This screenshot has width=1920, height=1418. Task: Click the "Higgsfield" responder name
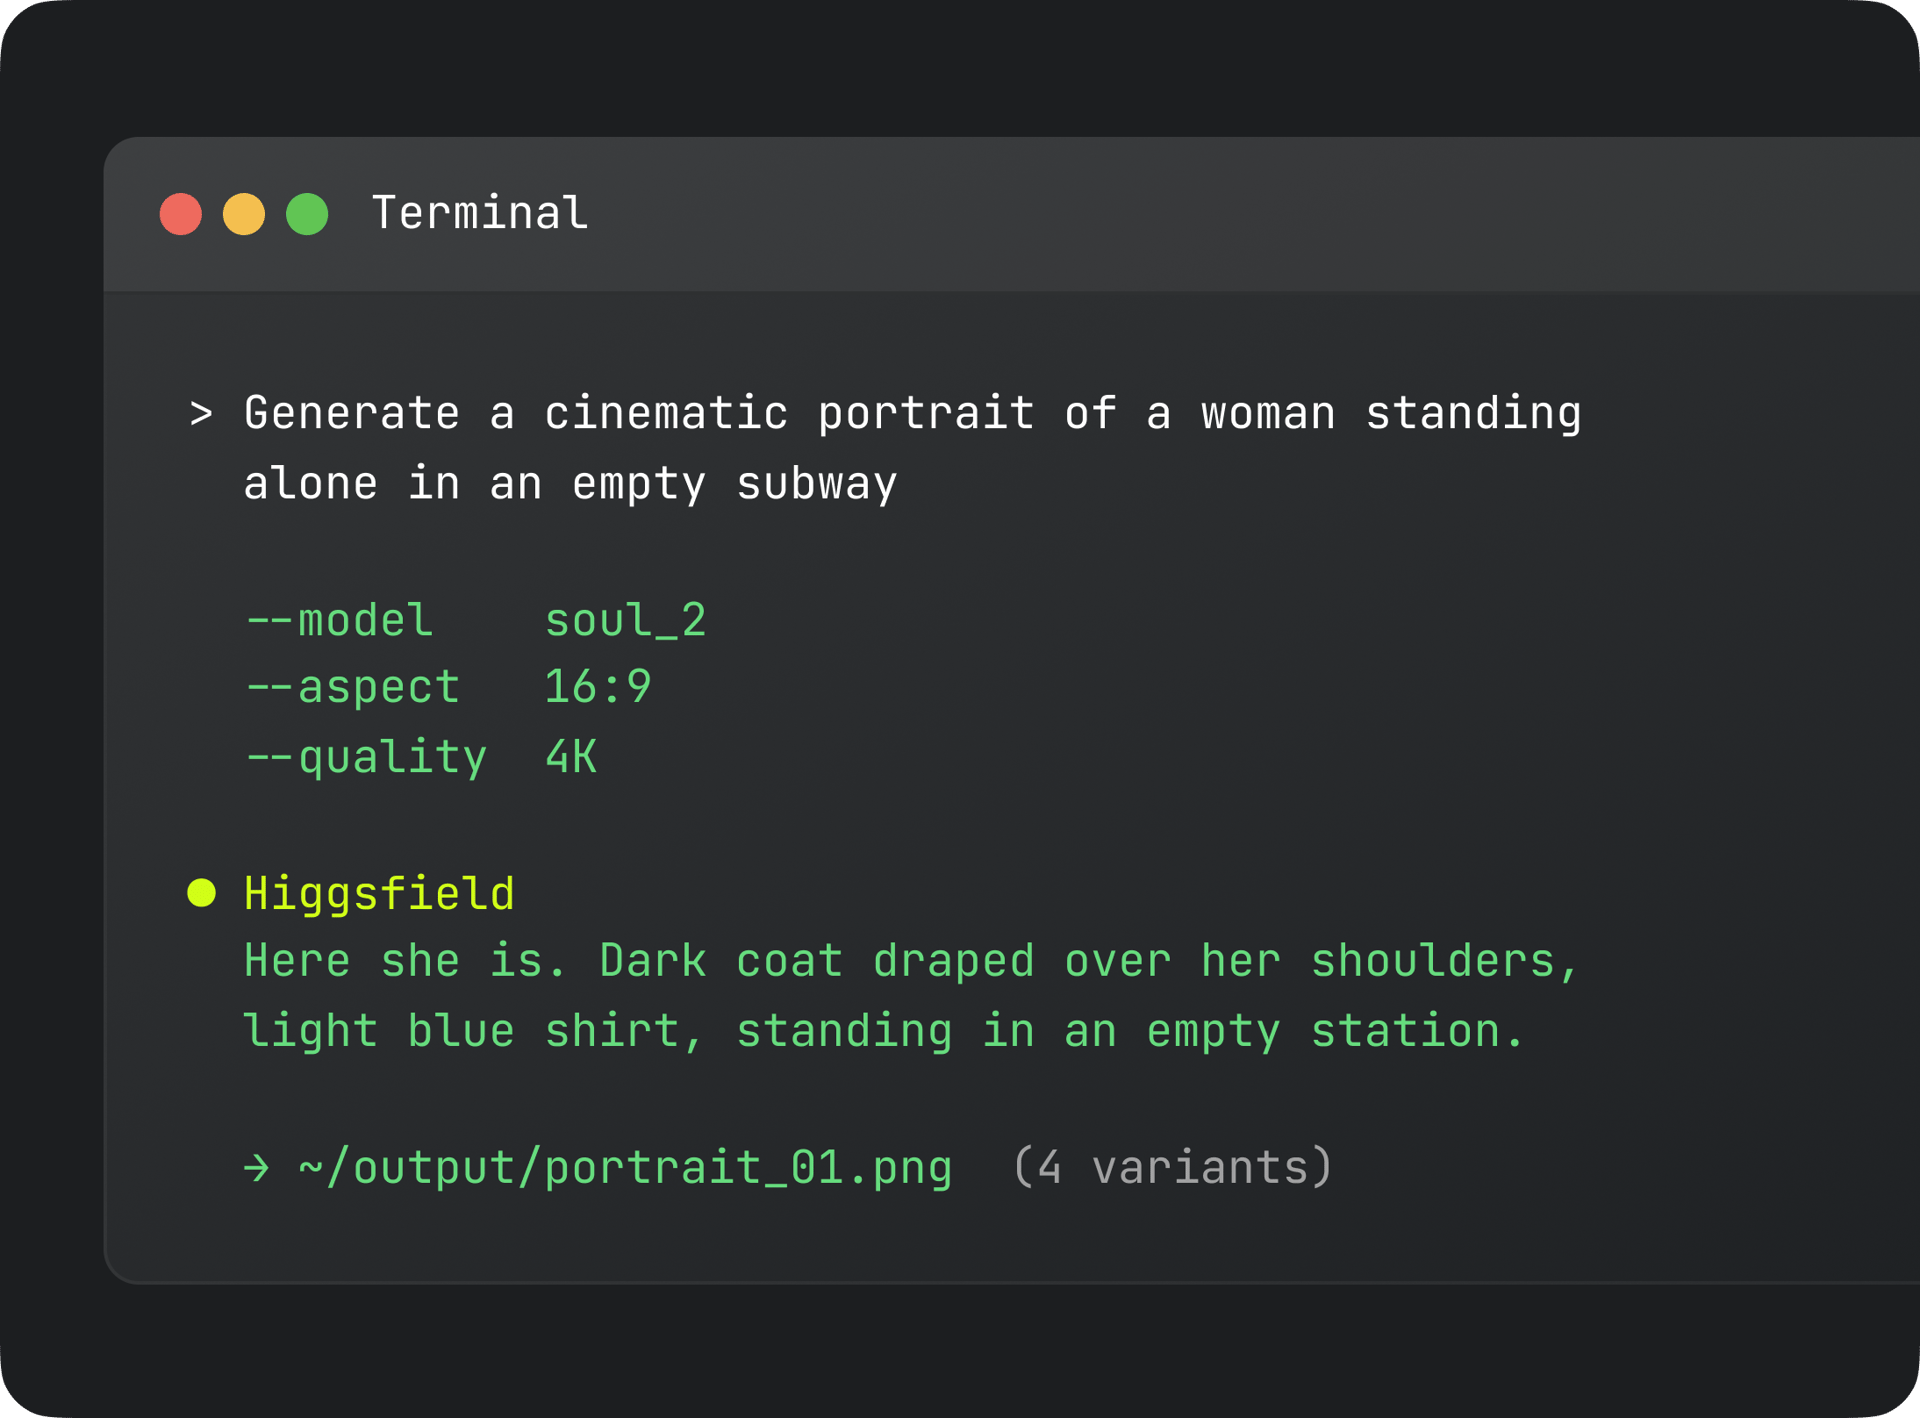pos(379,894)
